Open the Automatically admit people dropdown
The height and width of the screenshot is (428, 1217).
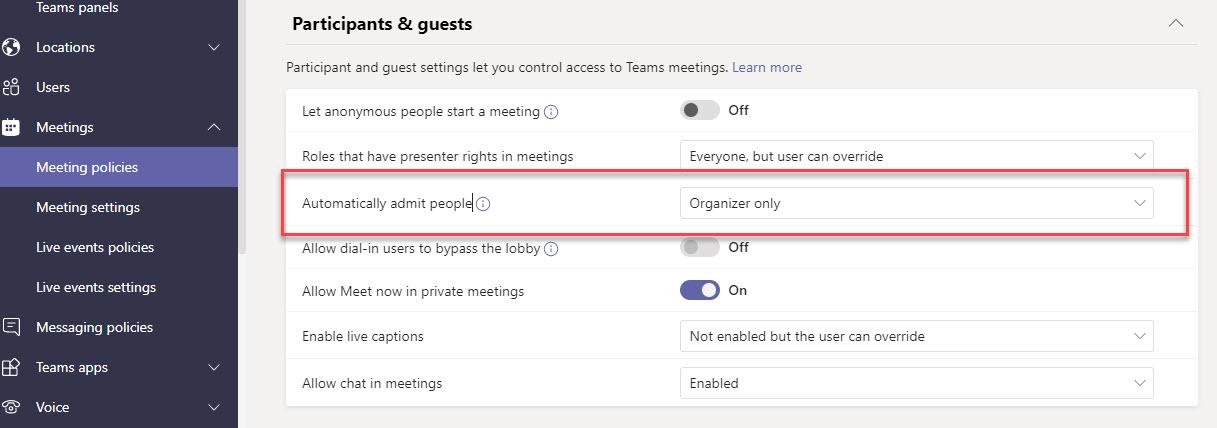915,203
